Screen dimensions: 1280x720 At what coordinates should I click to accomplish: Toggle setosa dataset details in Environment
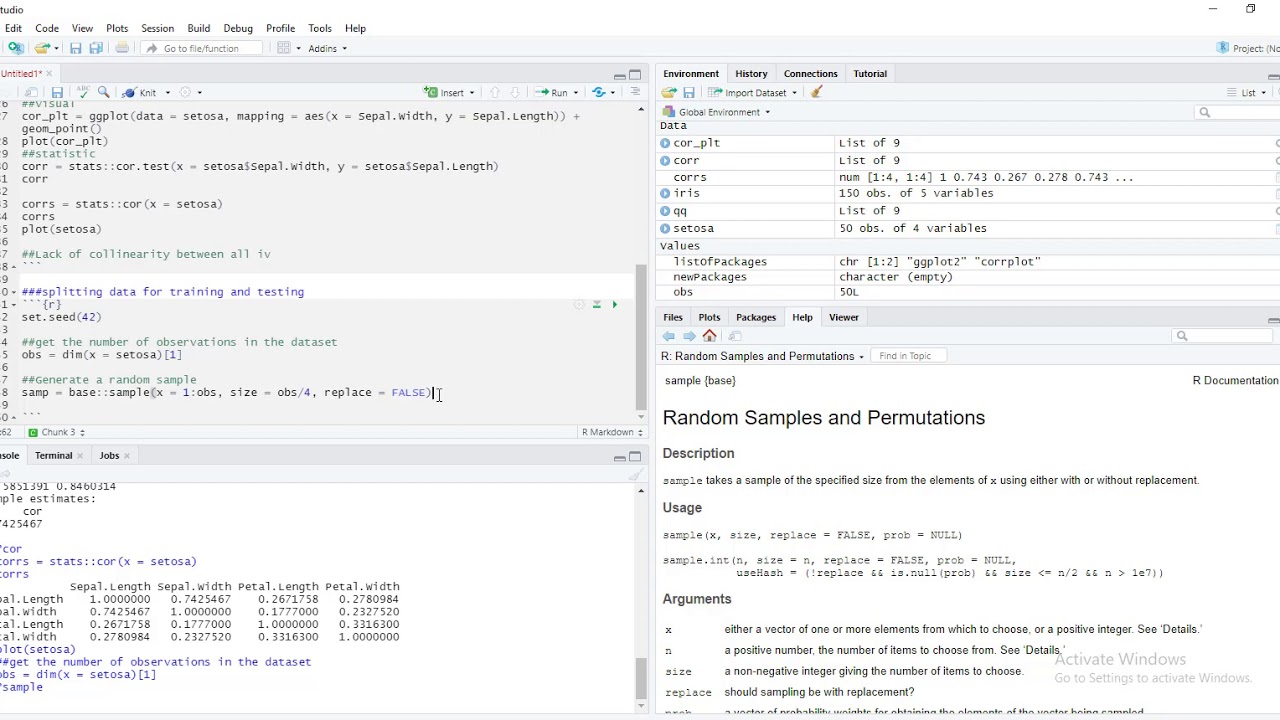coord(665,228)
